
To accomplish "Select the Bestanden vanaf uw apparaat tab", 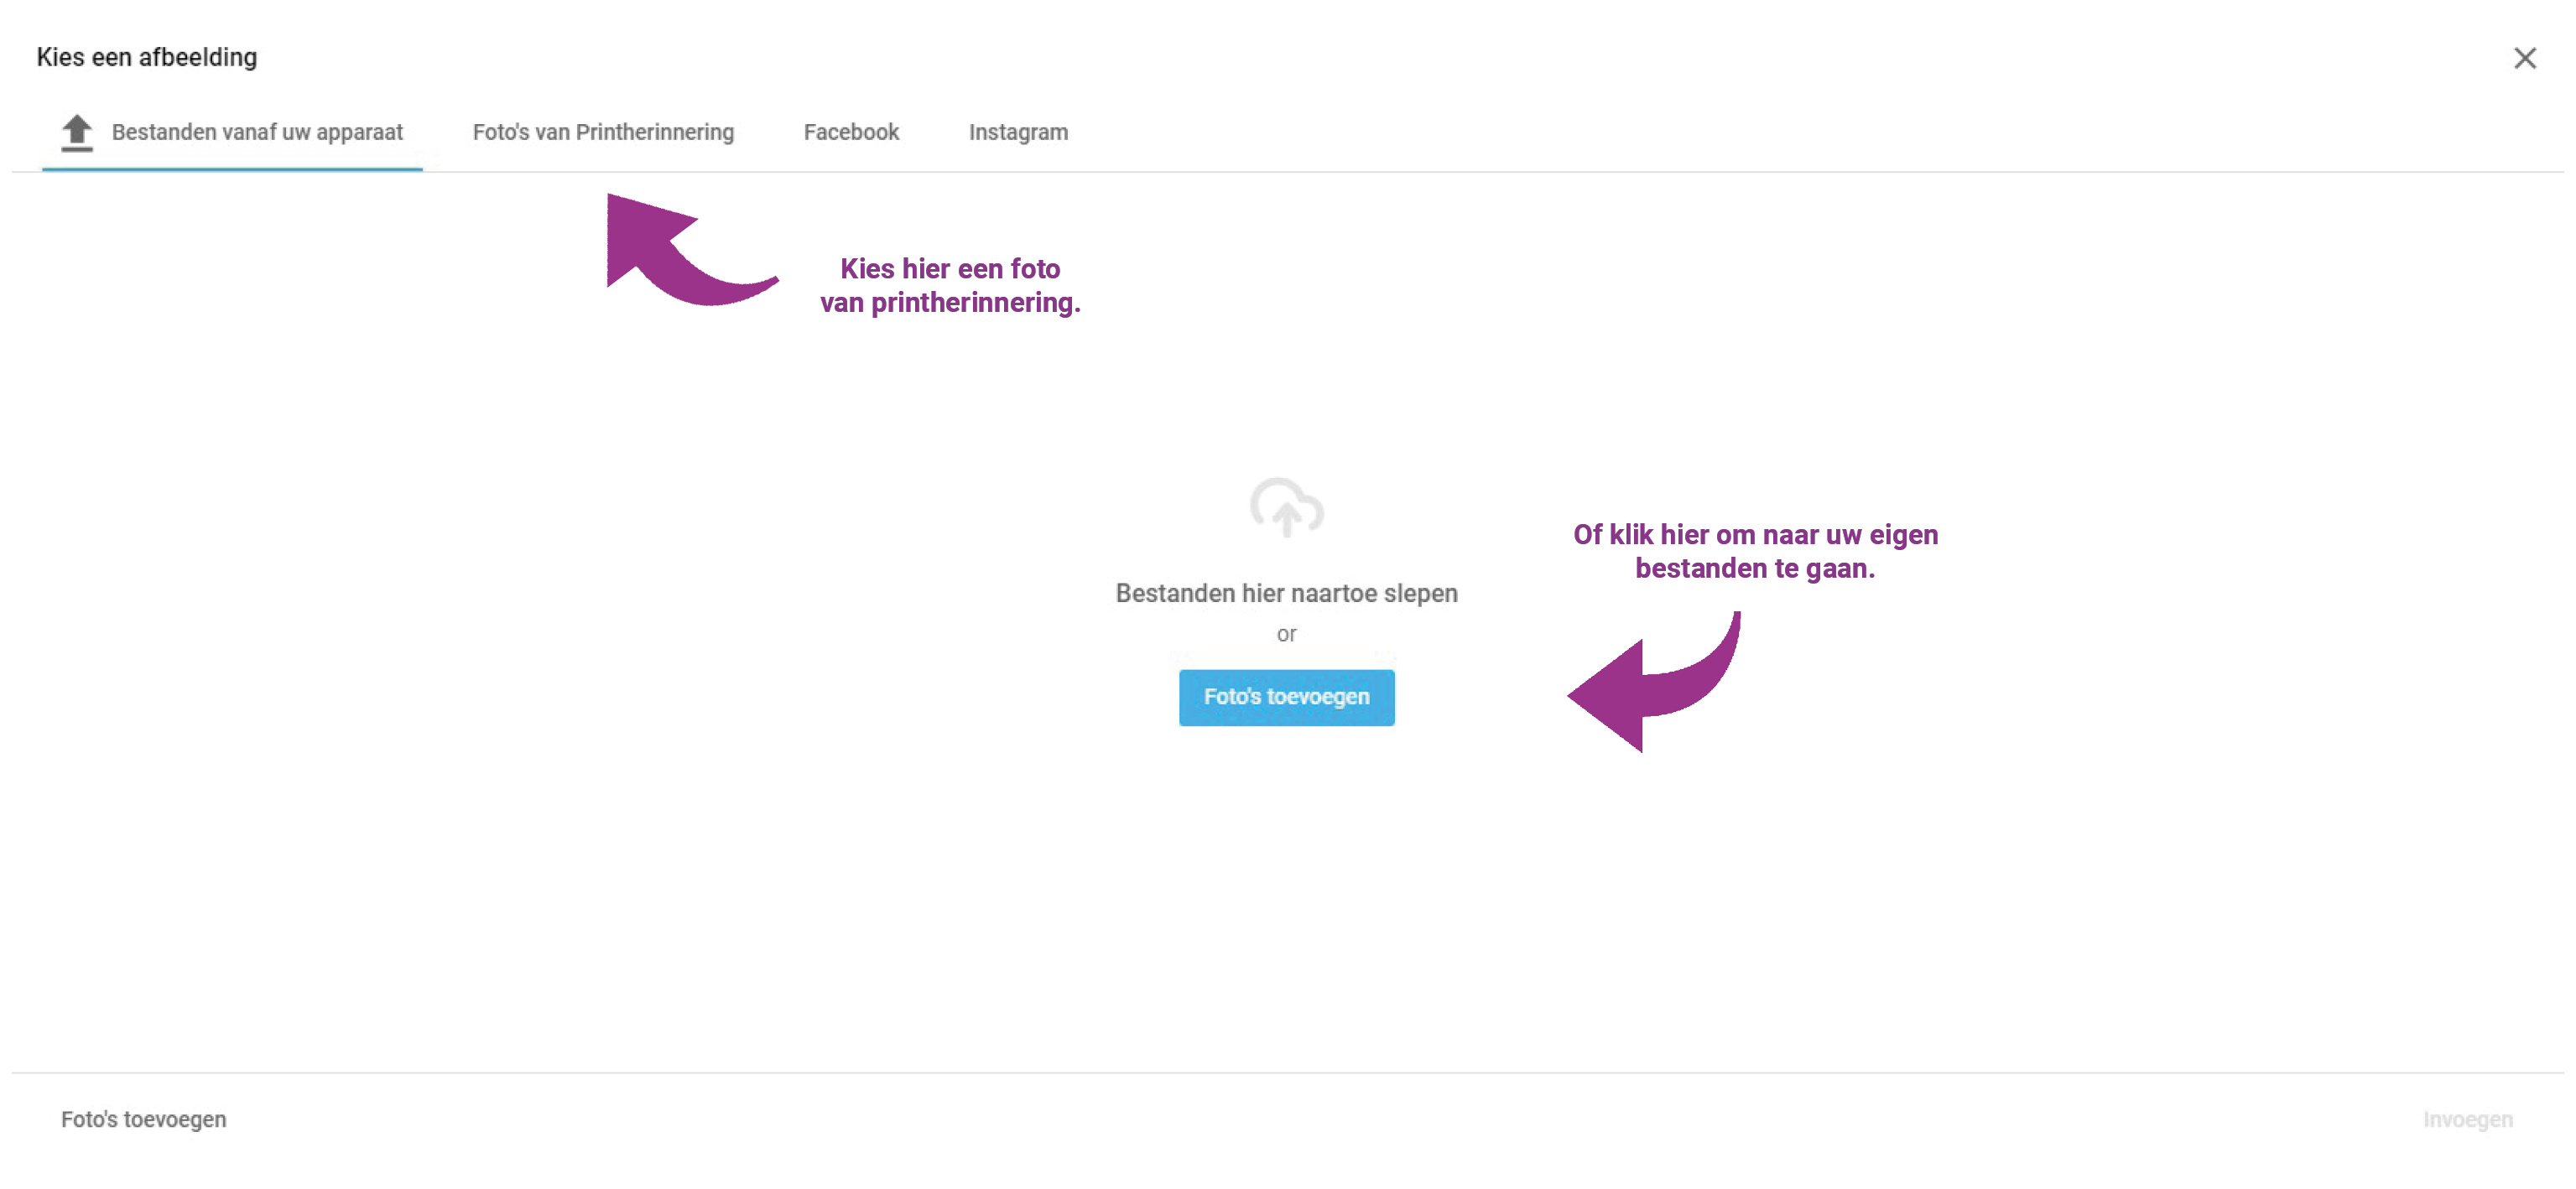I will tap(256, 132).
